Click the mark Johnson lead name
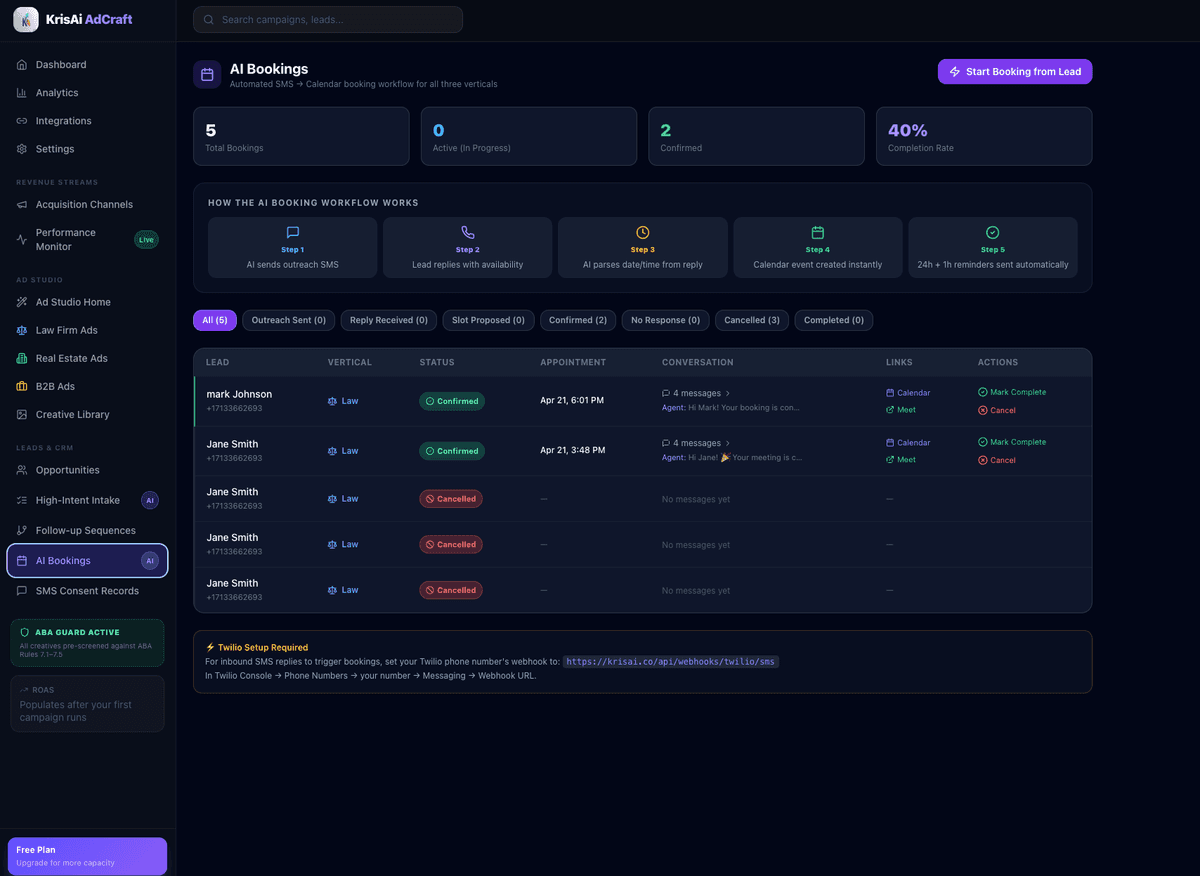 coord(239,394)
